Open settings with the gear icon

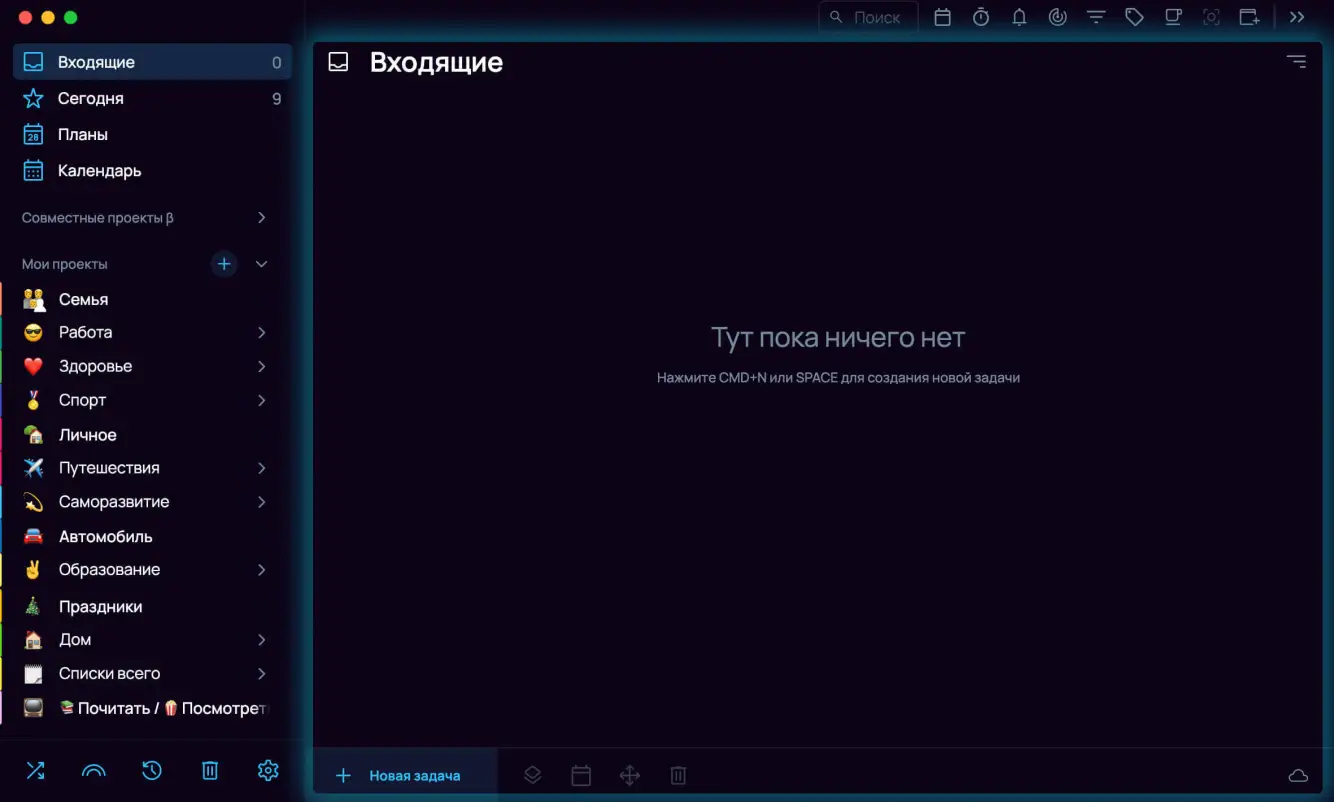click(268, 770)
